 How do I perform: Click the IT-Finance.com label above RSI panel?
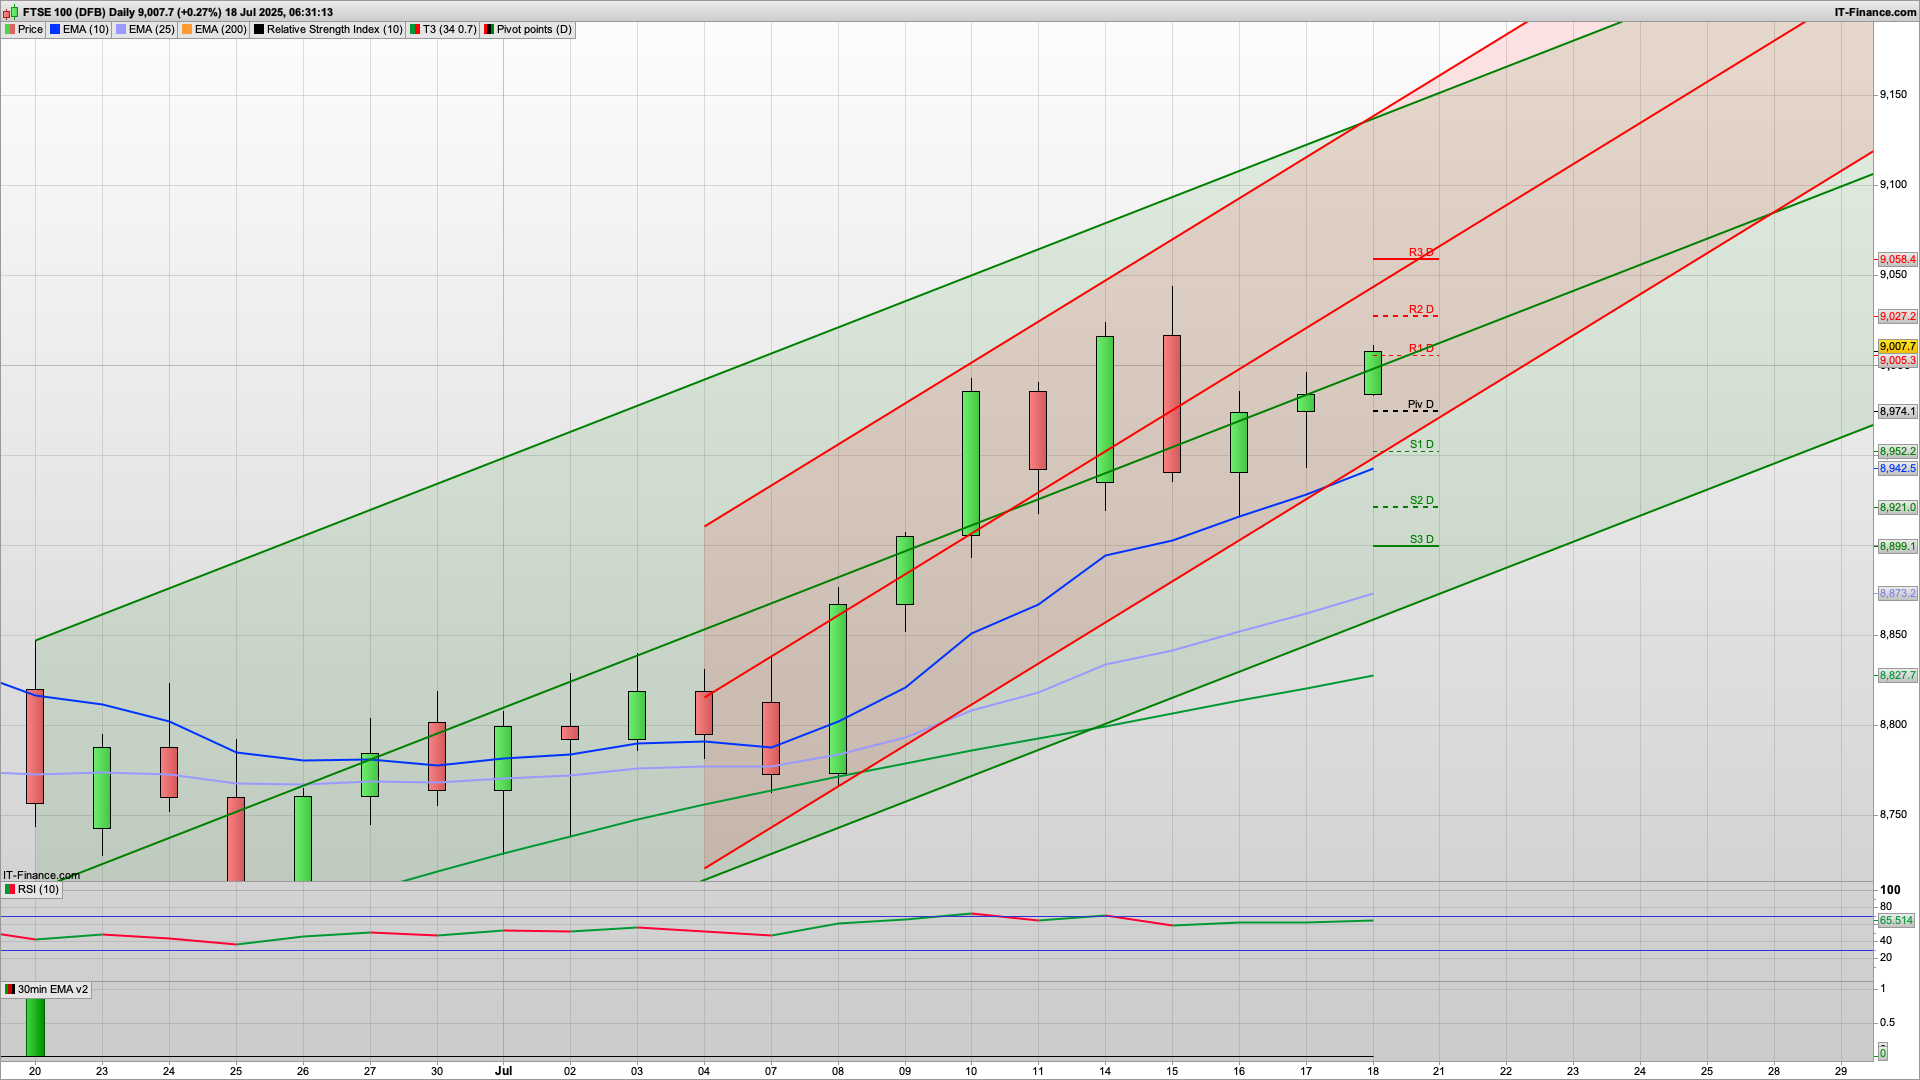point(41,875)
